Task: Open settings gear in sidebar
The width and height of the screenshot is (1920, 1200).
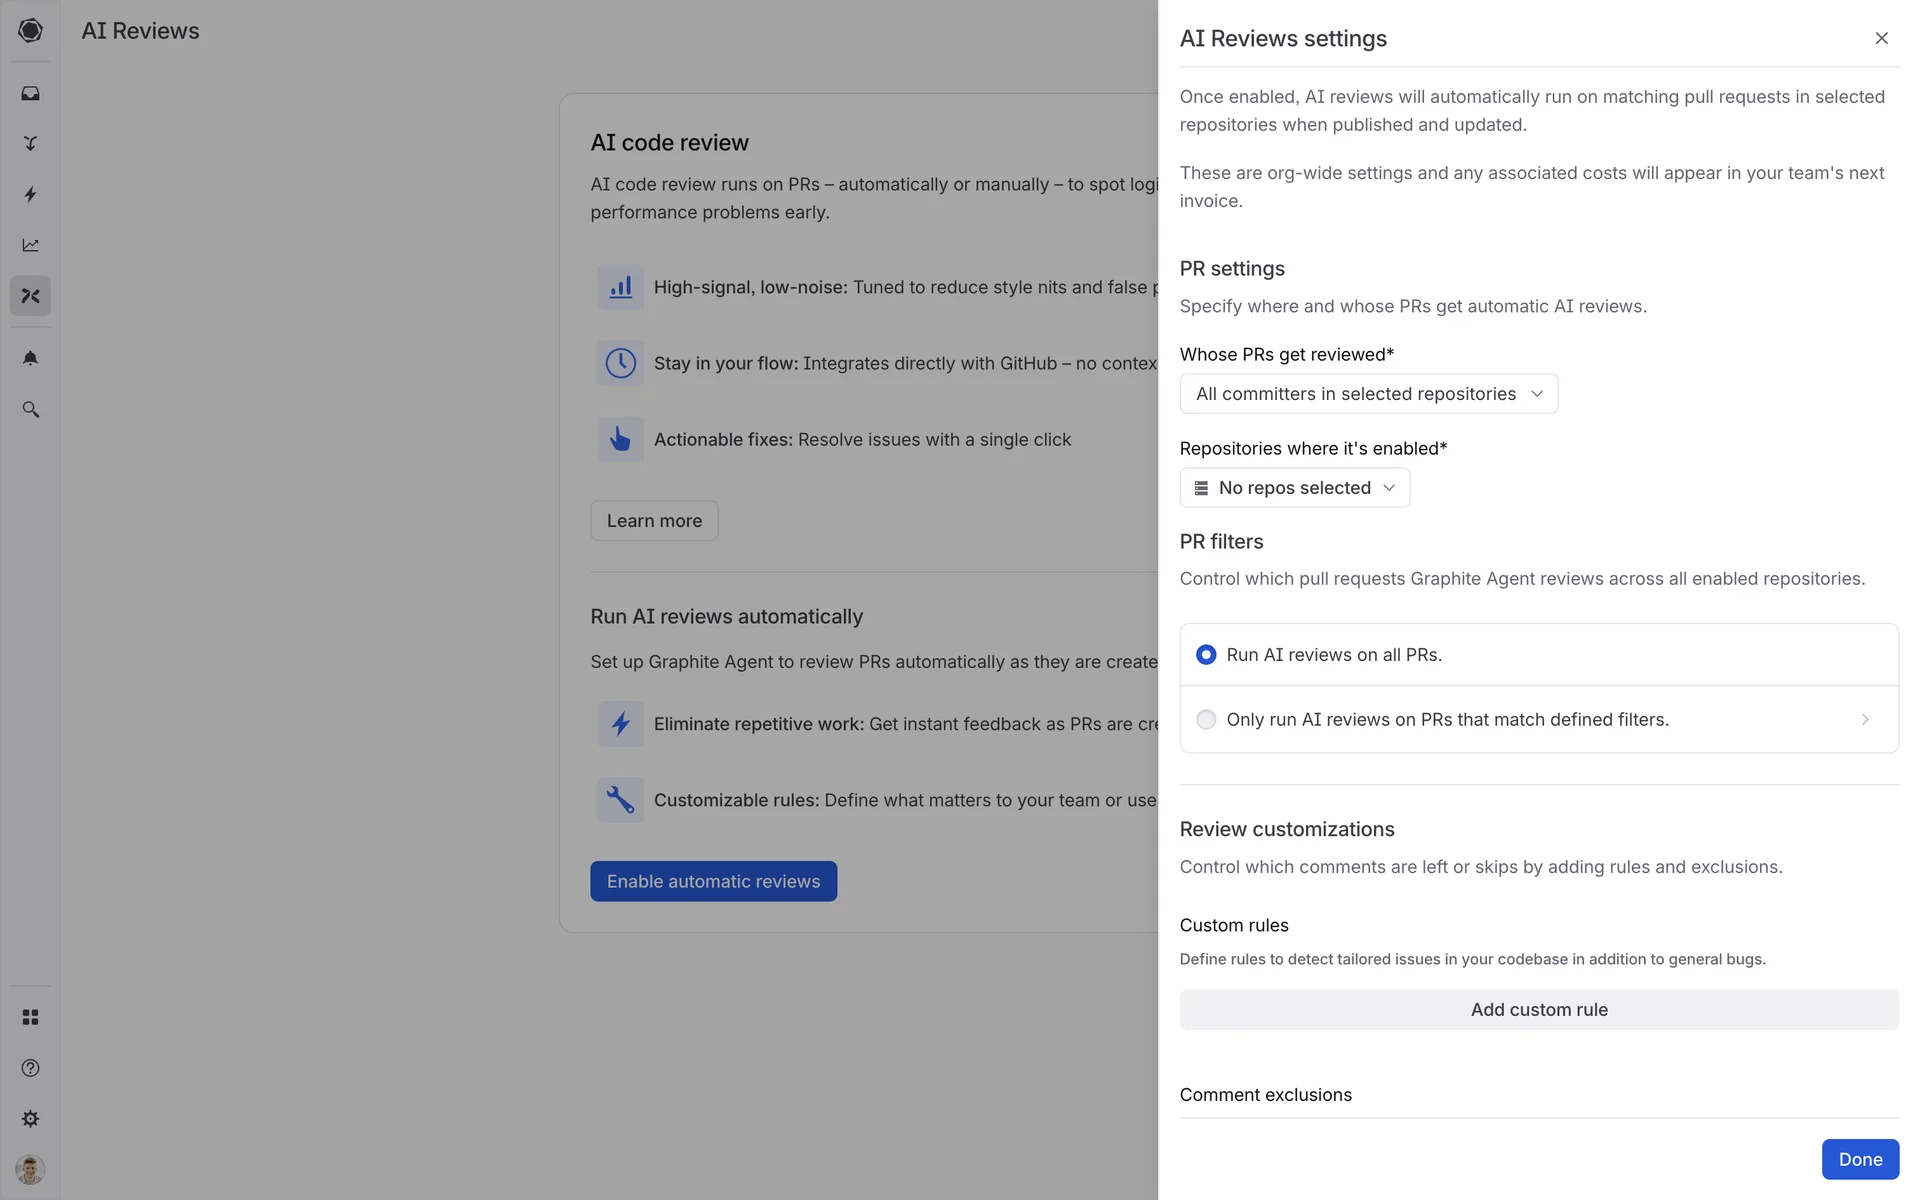Action: click(x=30, y=1119)
